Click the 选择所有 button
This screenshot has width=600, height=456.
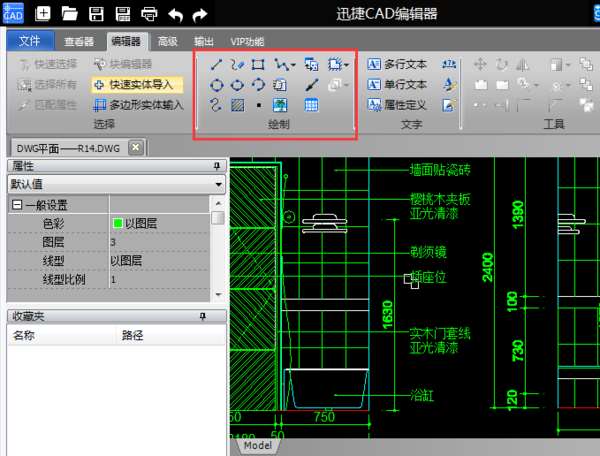[47, 85]
